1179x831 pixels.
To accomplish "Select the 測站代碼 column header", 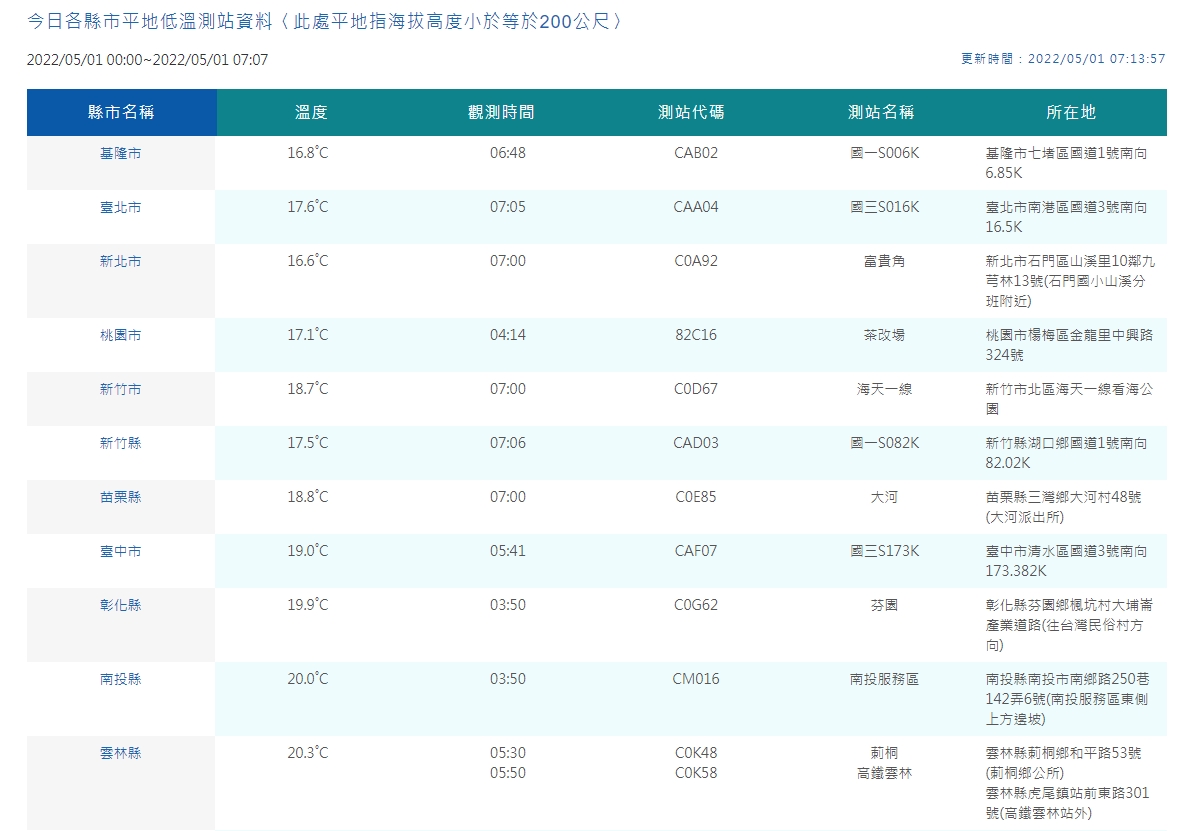I will coord(691,112).
